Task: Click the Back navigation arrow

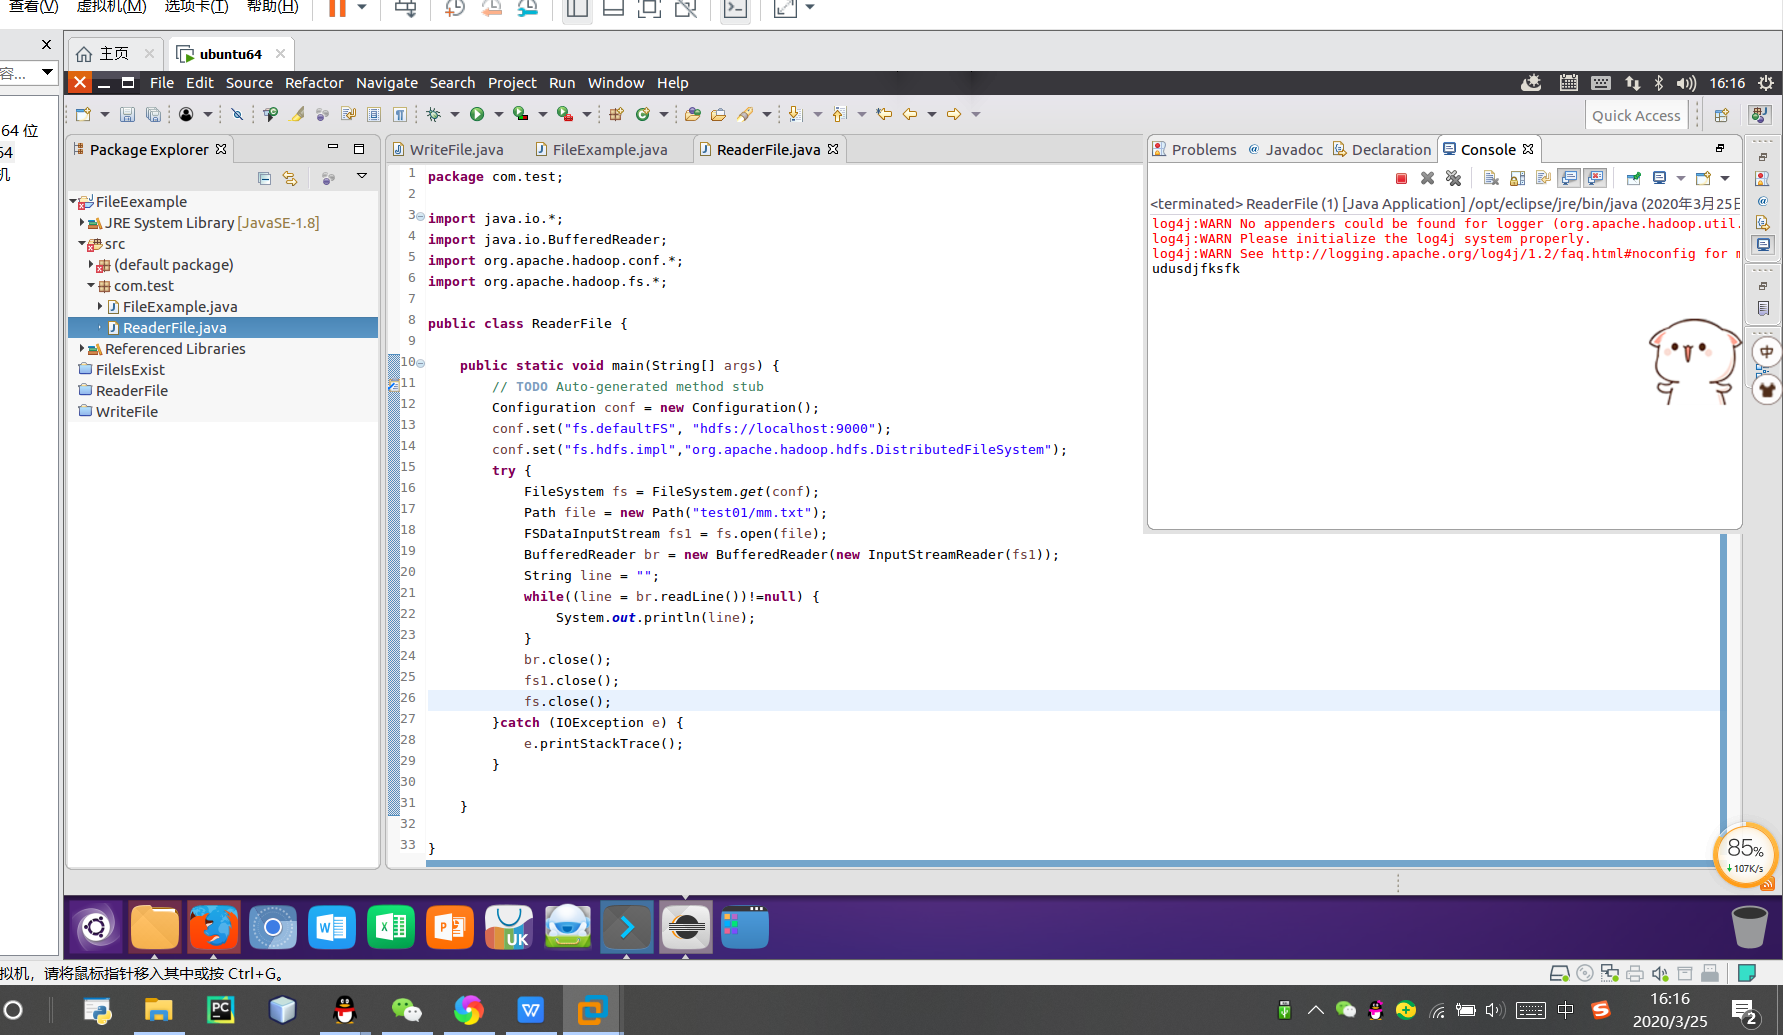Action: (x=910, y=114)
